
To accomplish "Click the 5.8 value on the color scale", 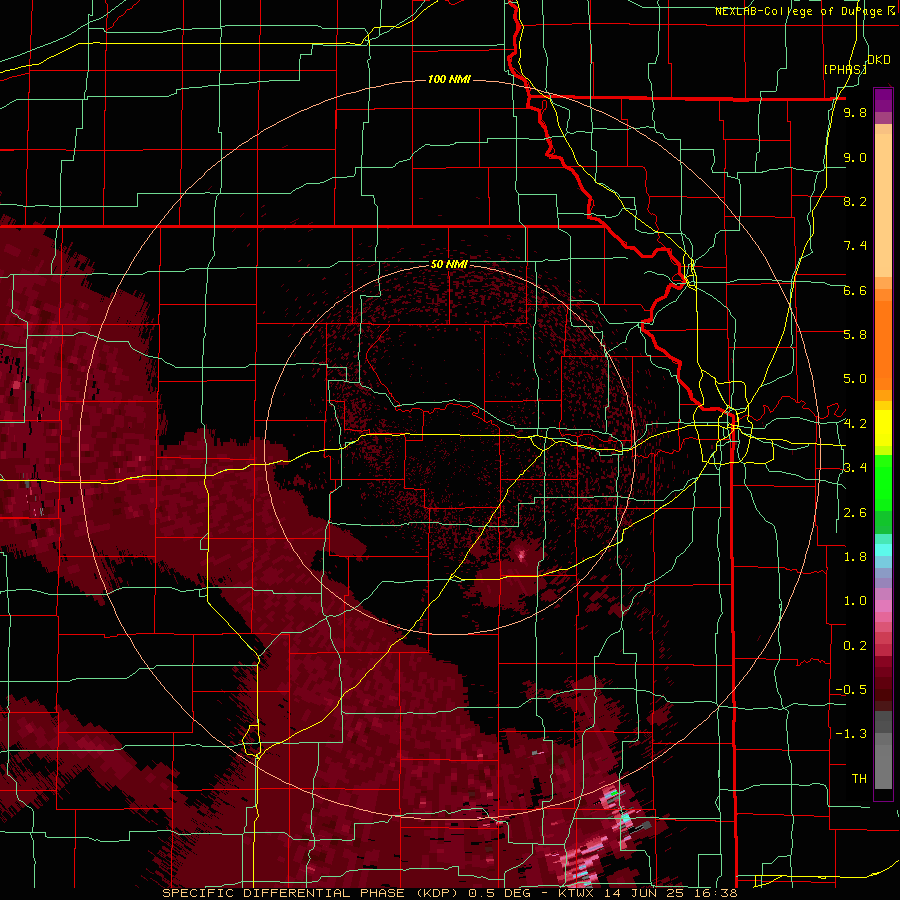I will (855, 335).
